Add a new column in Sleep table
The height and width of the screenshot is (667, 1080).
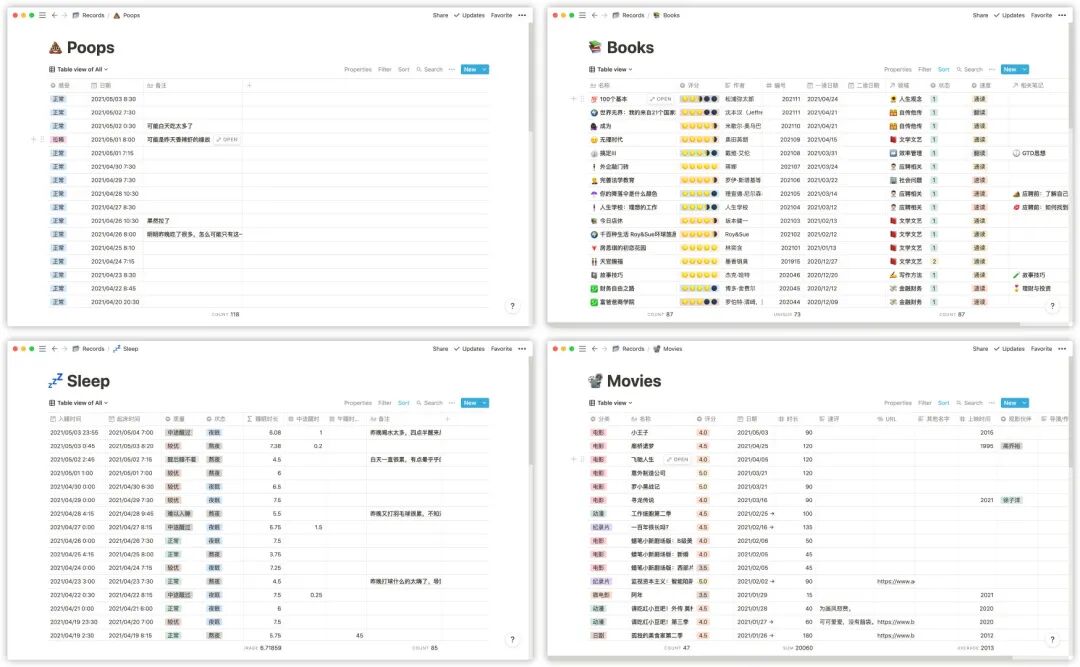click(x=447, y=419)
